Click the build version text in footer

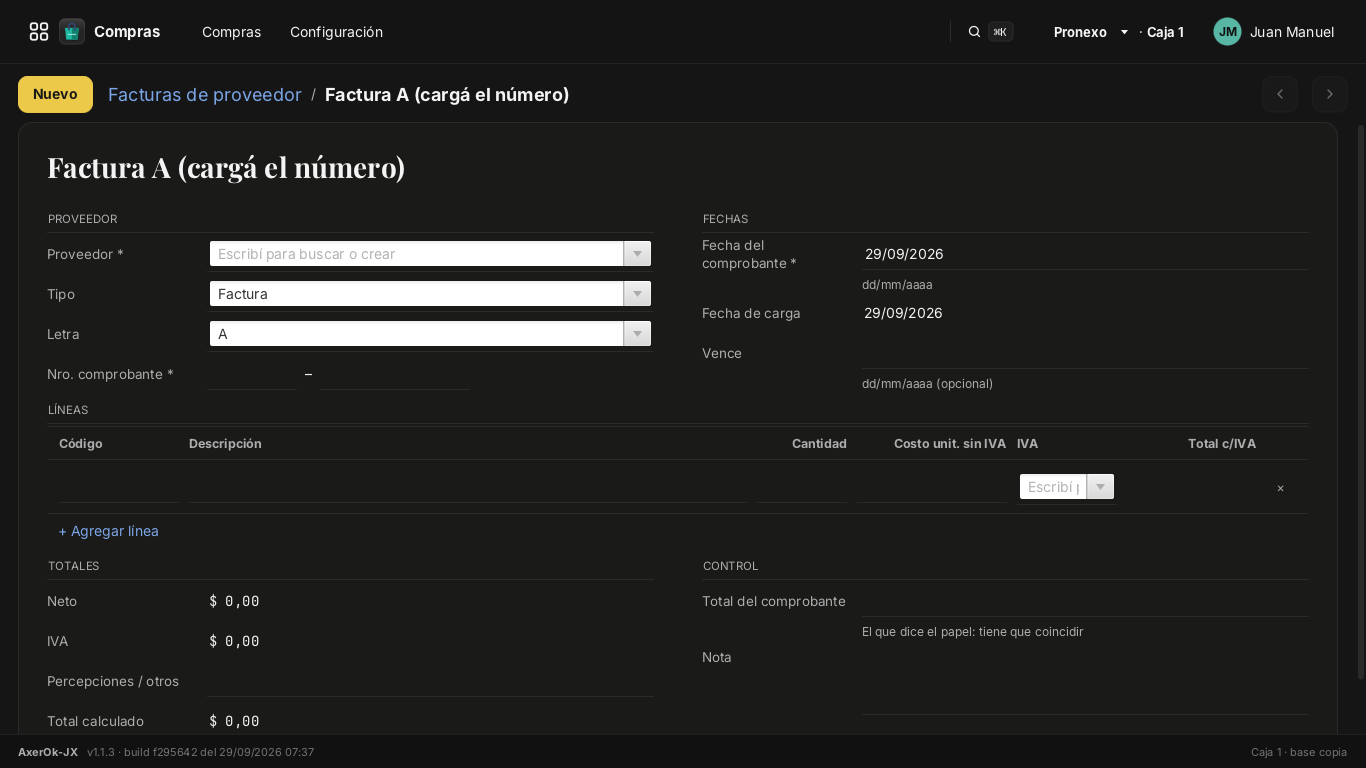200,752
